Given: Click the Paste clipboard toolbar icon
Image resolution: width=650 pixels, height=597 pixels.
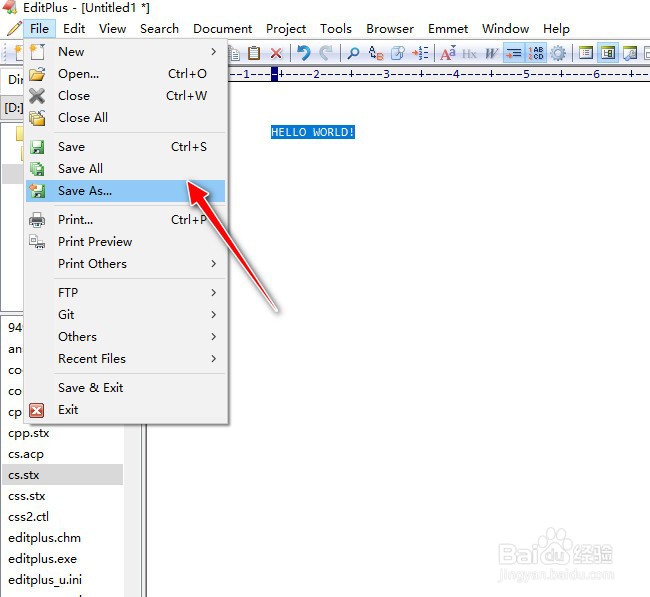Looking at the screenshot, I should [x=254, y=53].
